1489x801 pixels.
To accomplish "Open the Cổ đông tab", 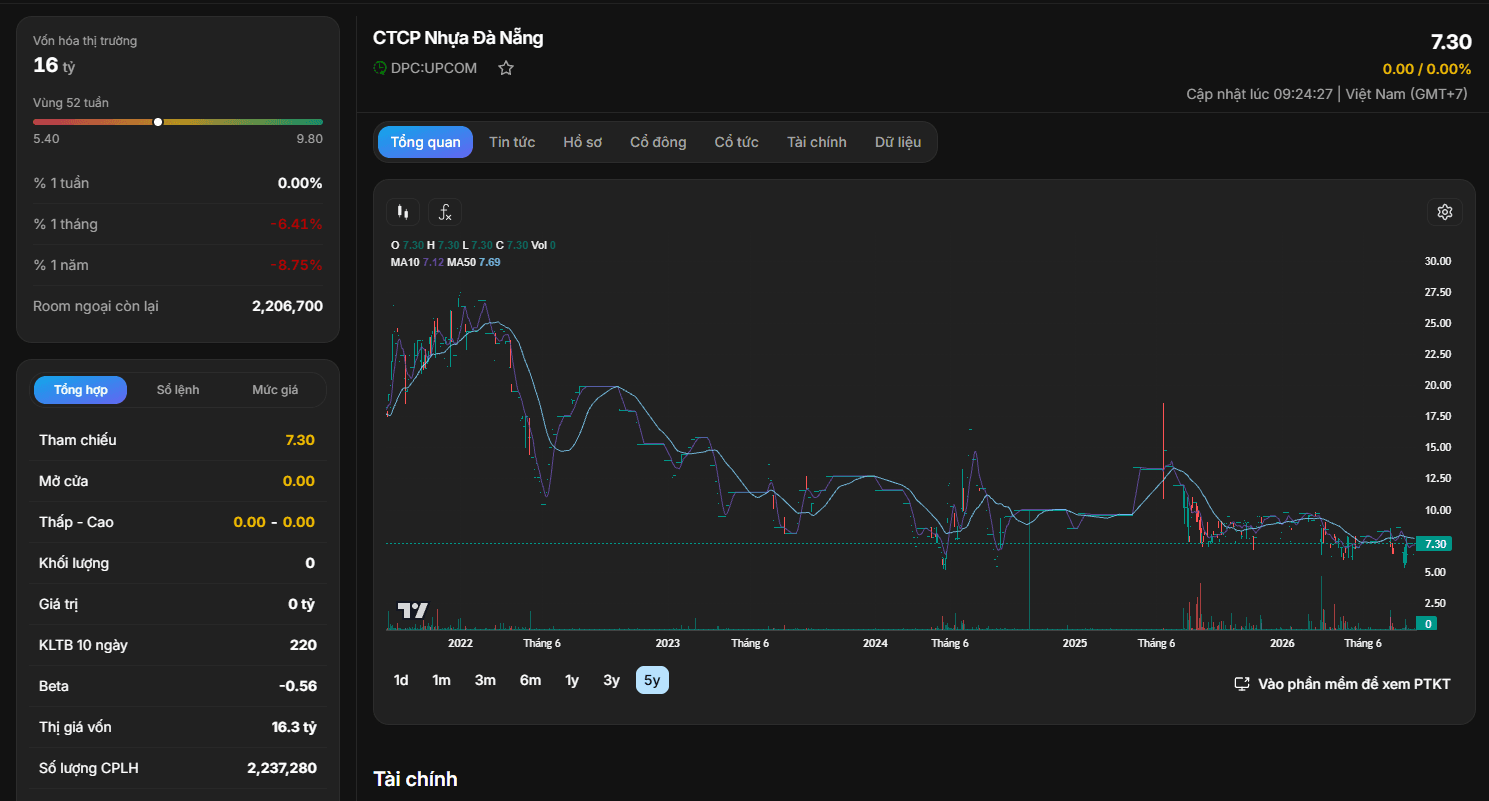I will [x=658, y=142].
